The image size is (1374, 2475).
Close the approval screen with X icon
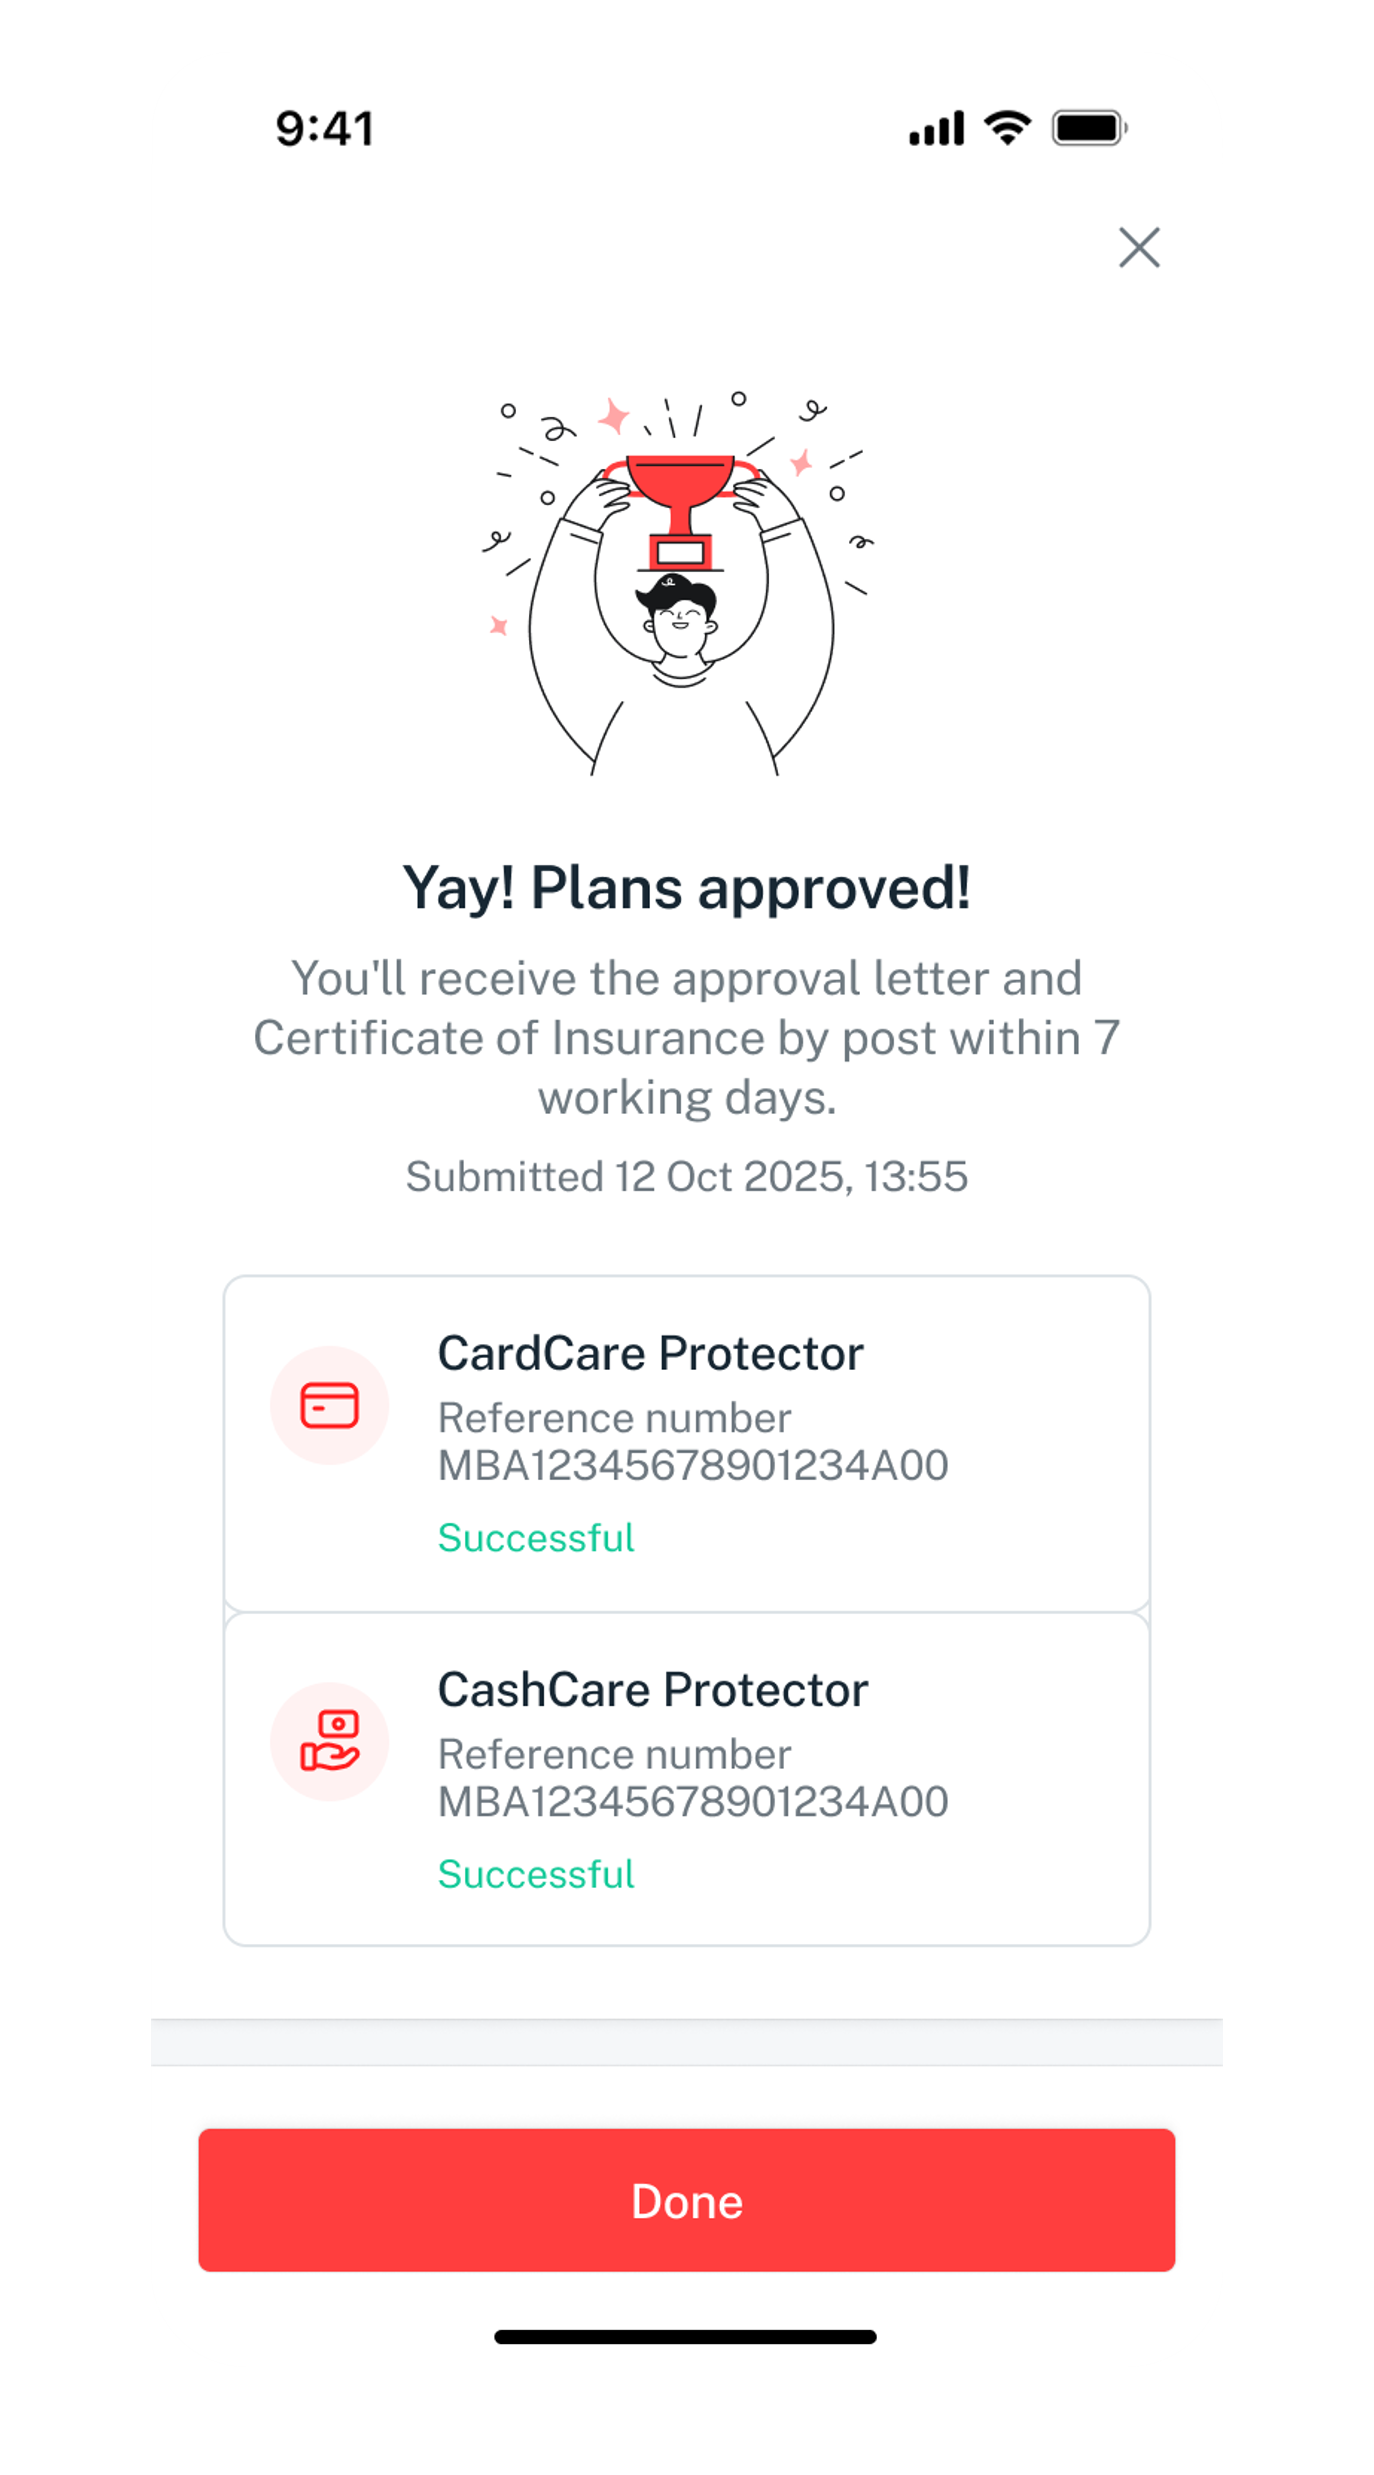pos(1138,247)
